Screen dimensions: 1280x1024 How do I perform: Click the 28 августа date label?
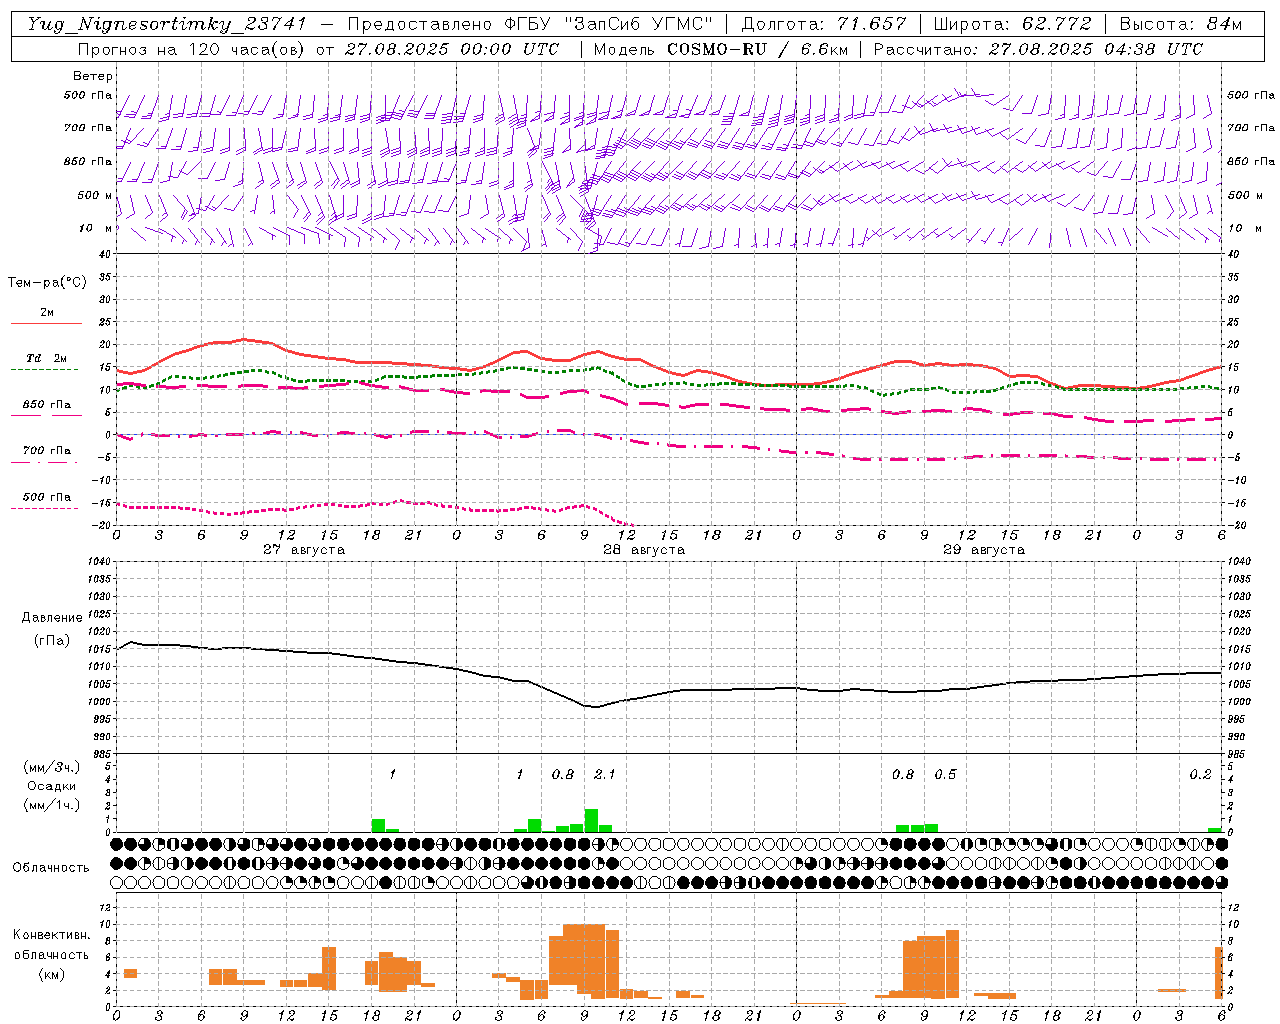tap(644, 550)
